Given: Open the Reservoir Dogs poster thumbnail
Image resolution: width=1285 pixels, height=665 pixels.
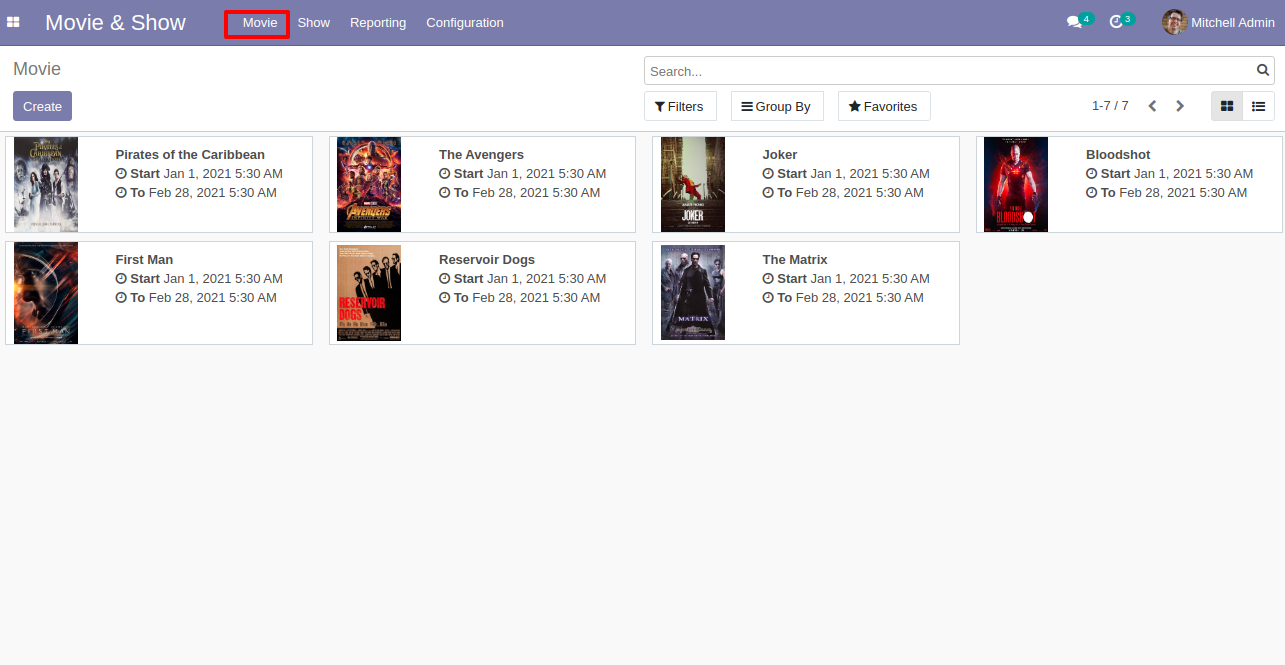Looking at the screenshot, I should [369, 293].
